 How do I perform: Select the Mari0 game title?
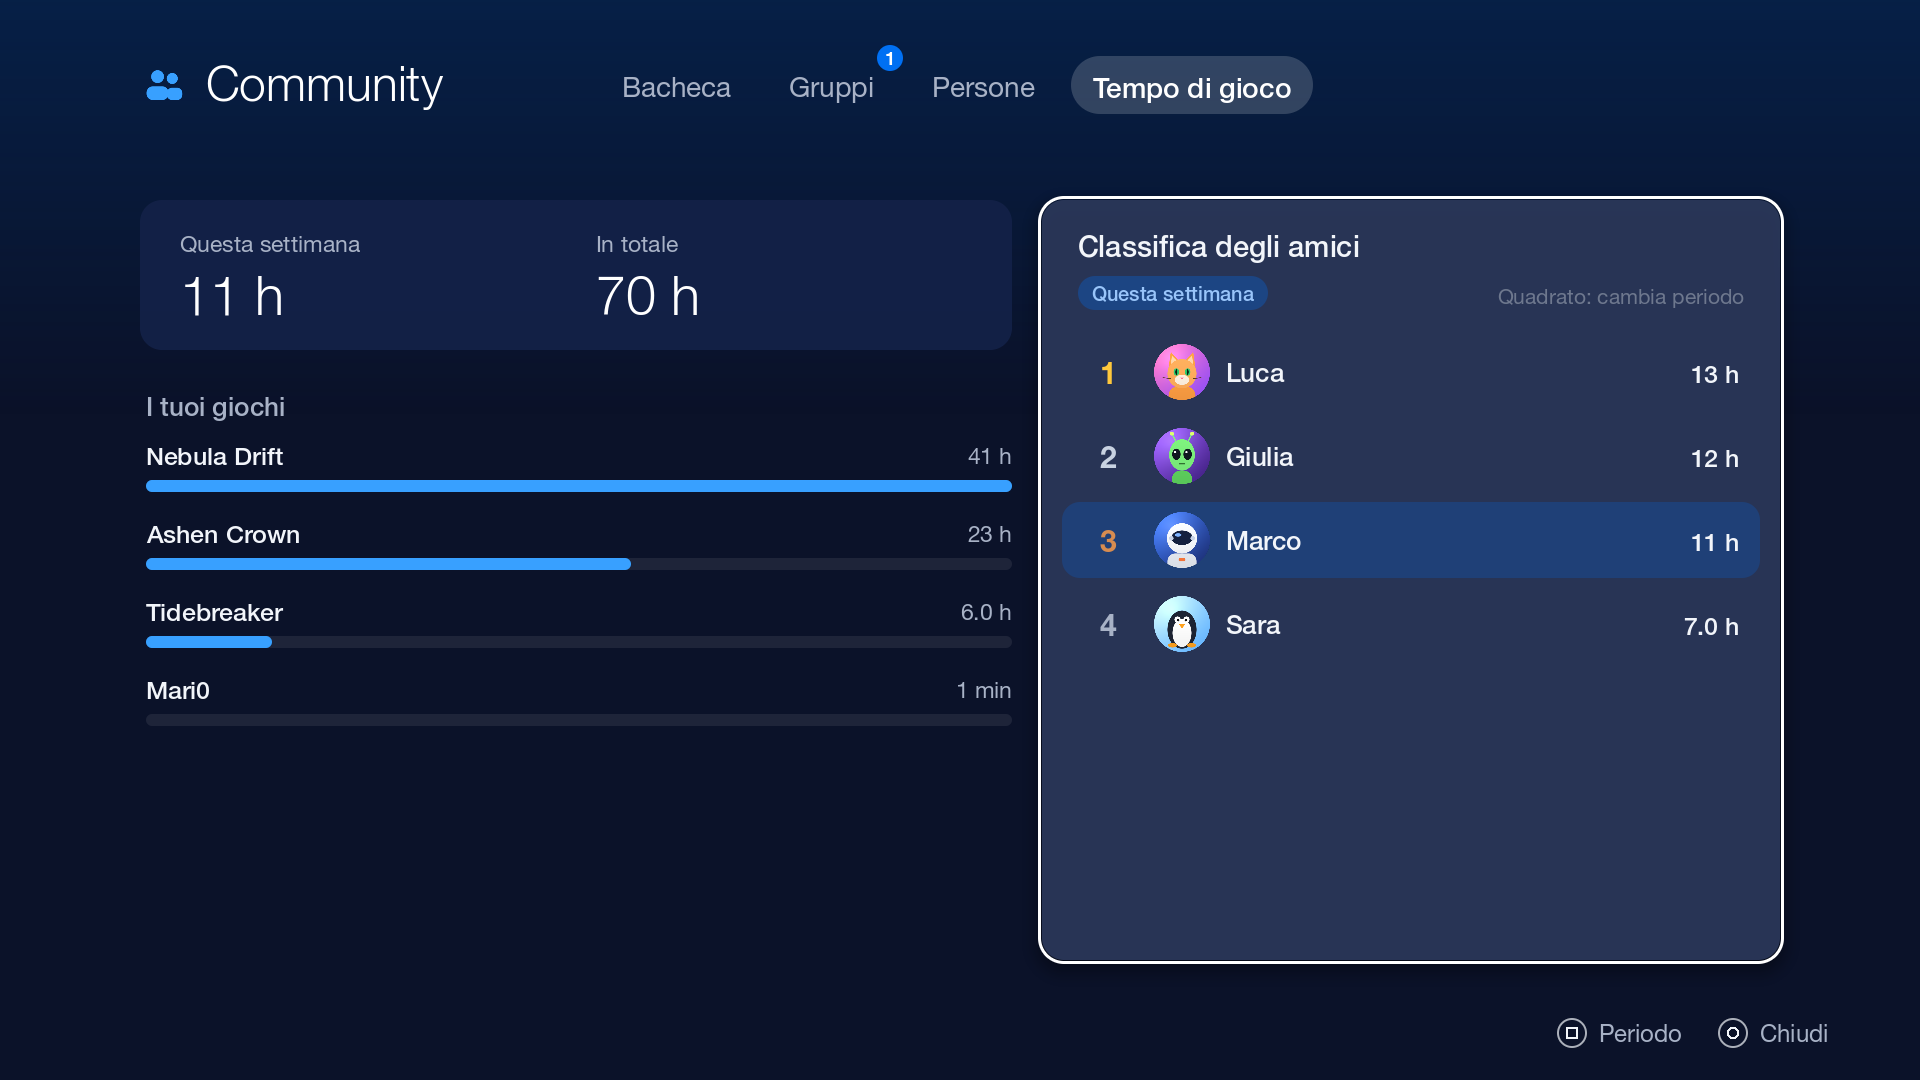coord(177,691)
